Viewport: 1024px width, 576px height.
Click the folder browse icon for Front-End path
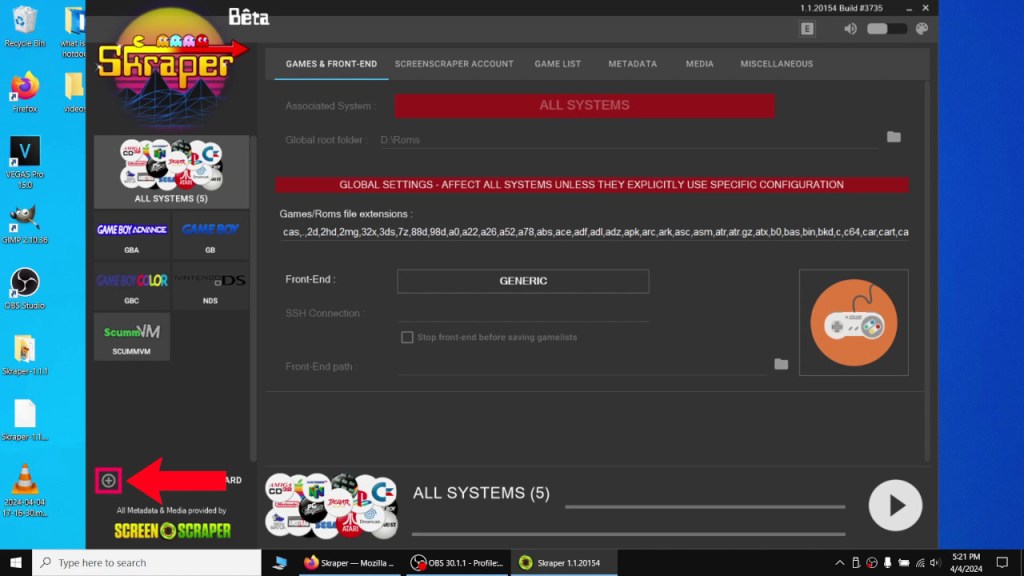781,365
